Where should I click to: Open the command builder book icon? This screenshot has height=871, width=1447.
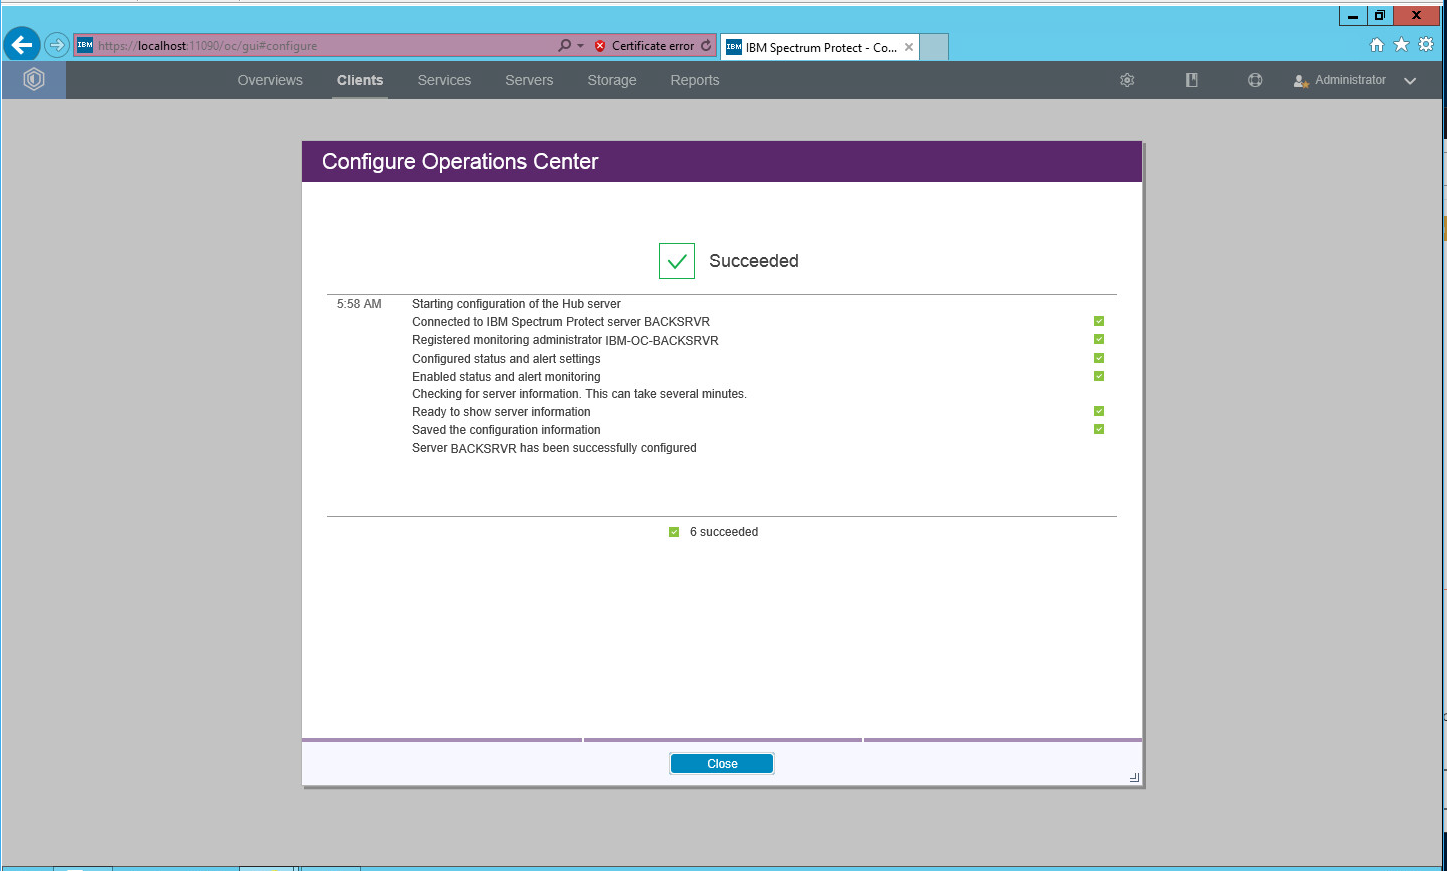(x=1191, y=80)
